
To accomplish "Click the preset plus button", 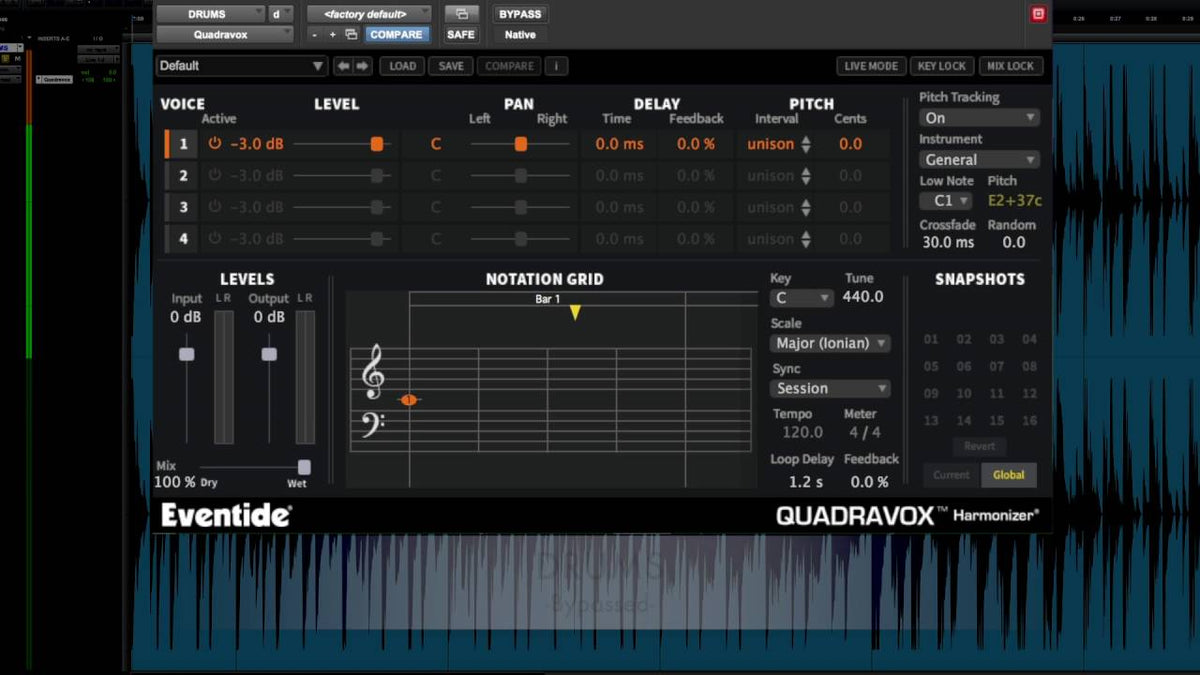I will coord(333,34).
